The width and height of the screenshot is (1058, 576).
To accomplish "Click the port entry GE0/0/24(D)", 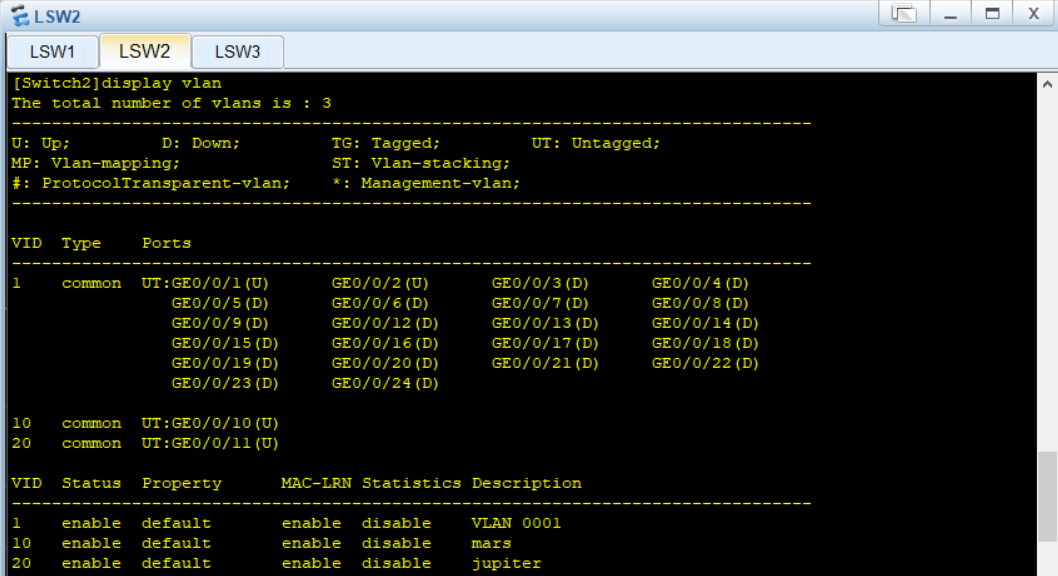I will coord(385,383).
